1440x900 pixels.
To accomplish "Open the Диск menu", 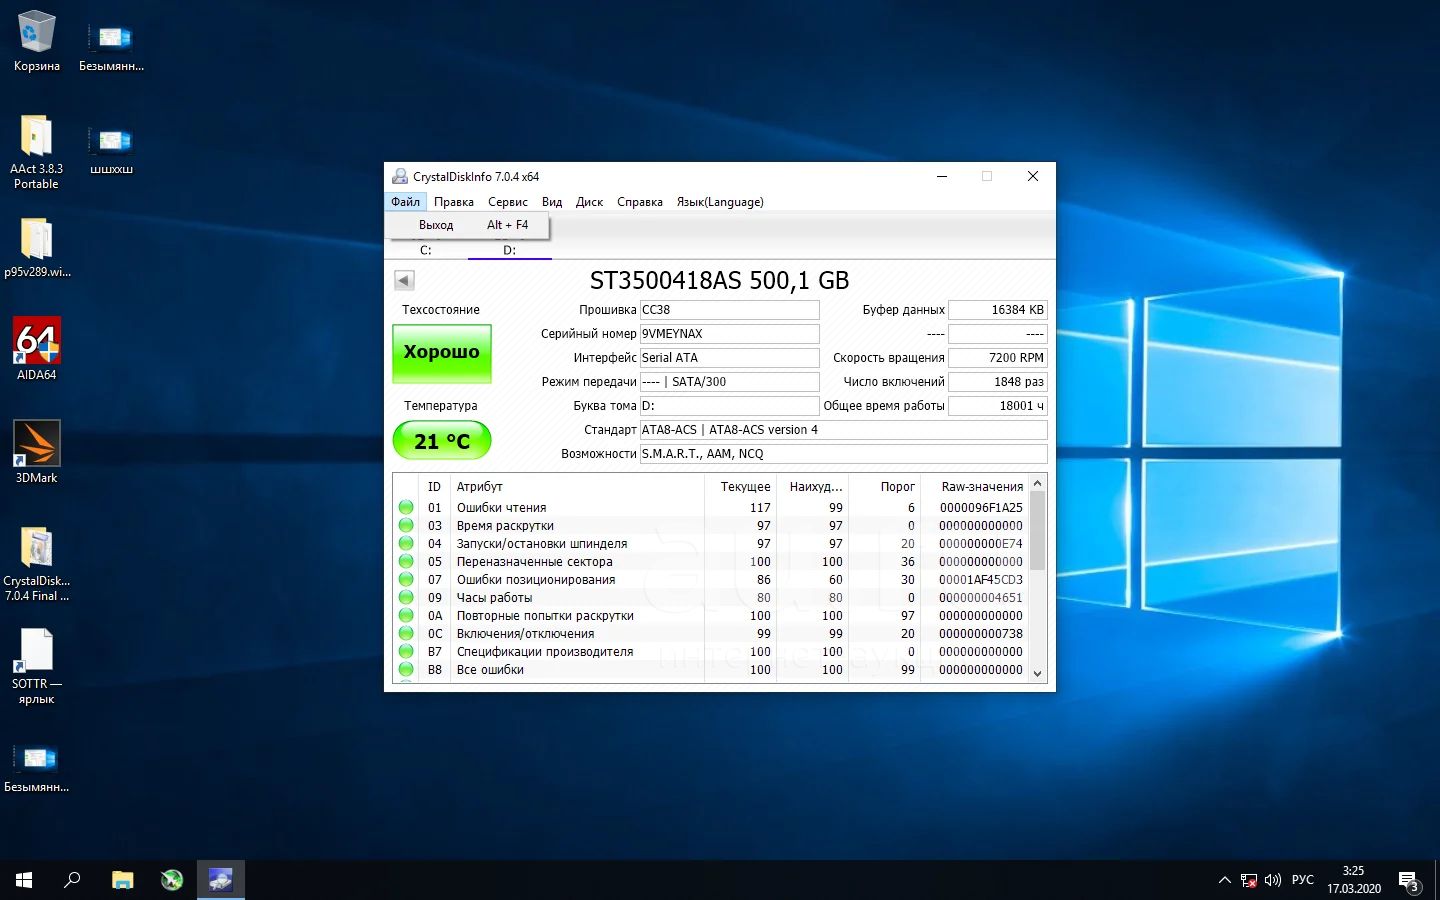I will [x=589, y=202].
